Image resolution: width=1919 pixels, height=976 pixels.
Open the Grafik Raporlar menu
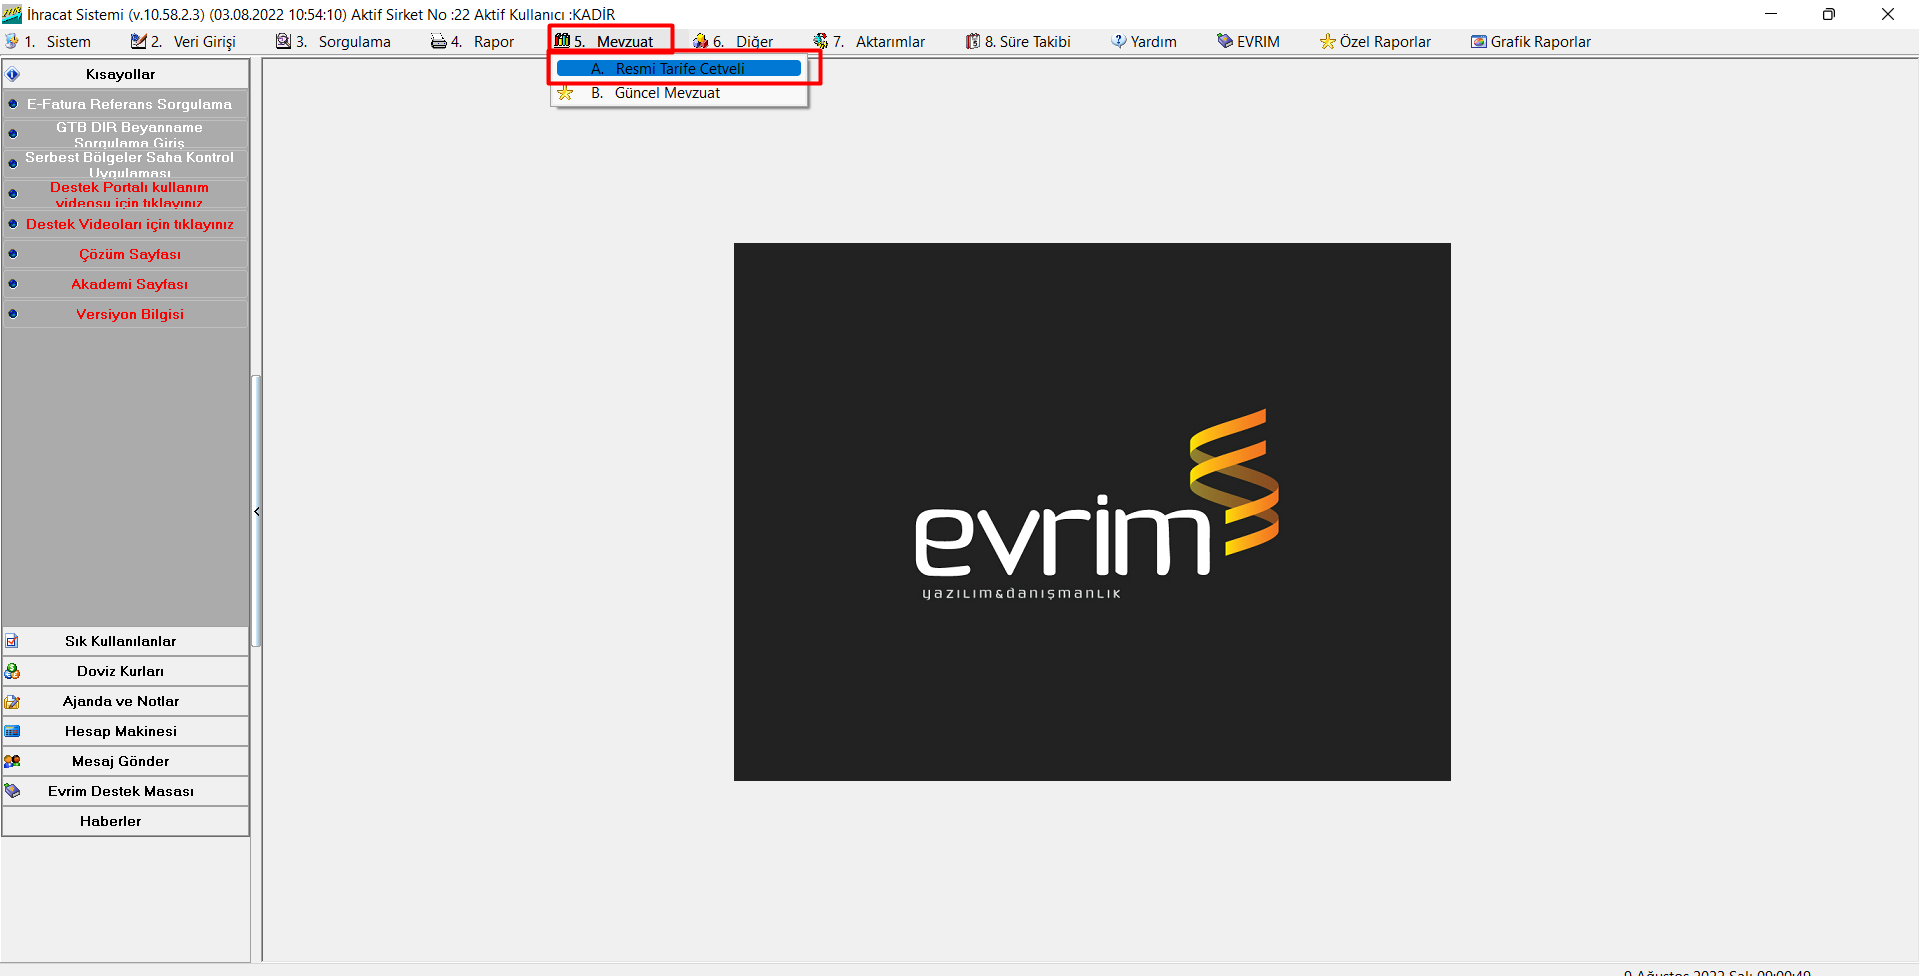point(1530,42)
